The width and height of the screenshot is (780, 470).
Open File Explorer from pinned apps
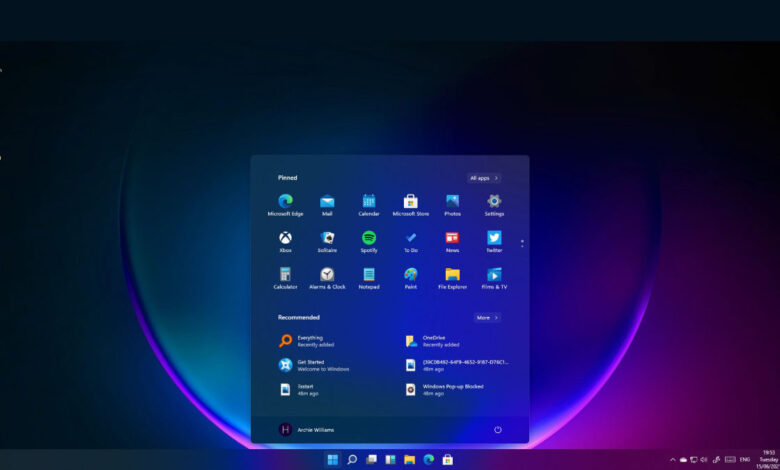tap(452, 278)
